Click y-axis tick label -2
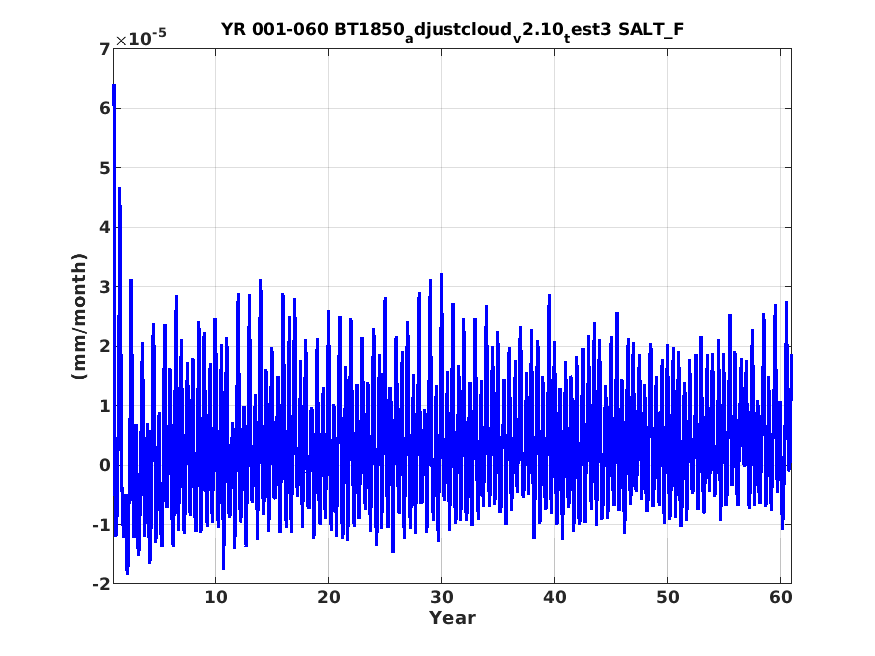 102,584
